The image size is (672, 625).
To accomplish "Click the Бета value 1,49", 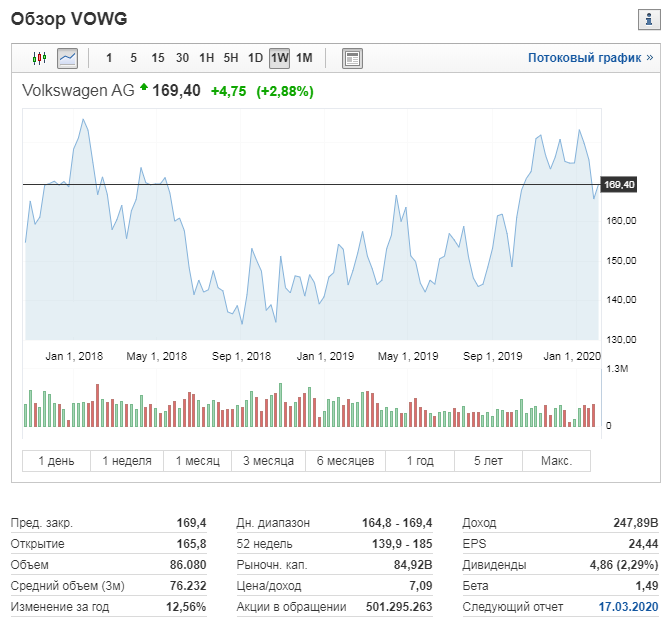I will pos(646,586).
